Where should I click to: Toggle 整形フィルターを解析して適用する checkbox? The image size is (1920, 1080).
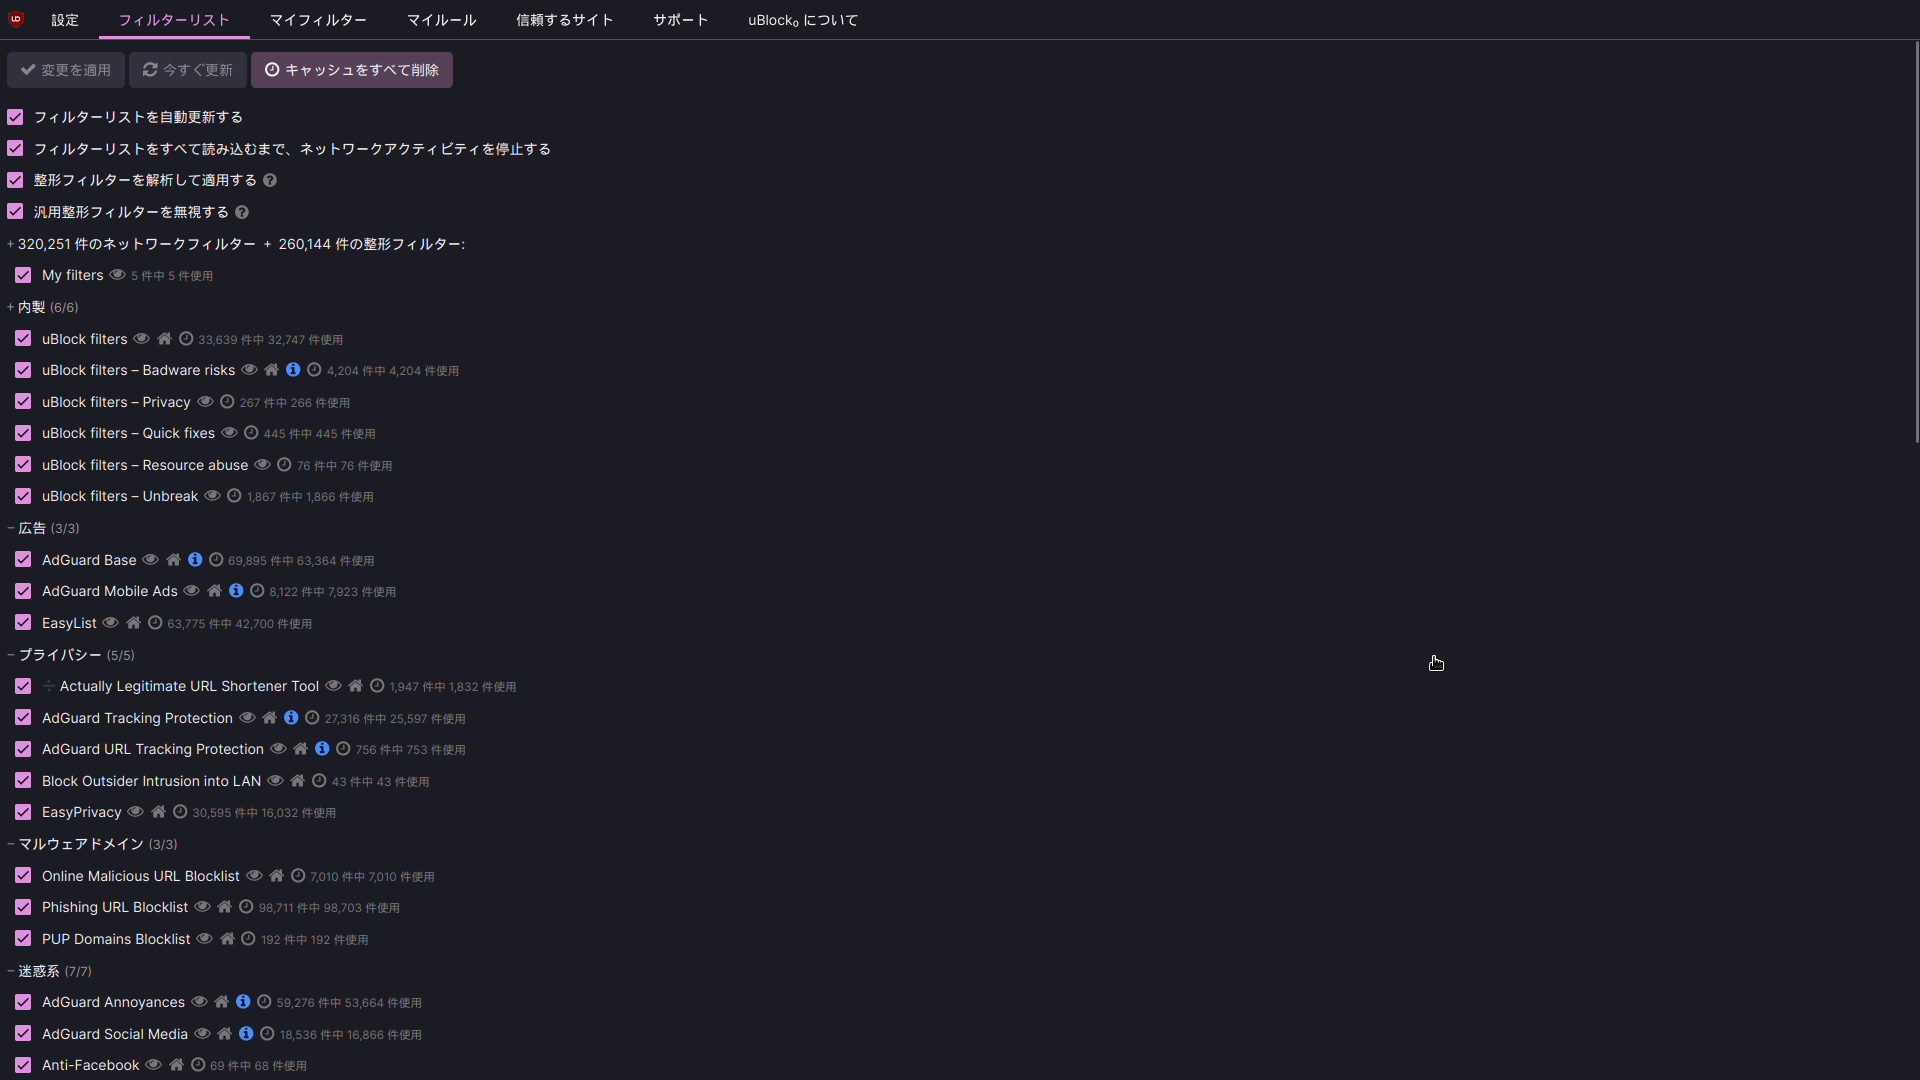click(15, 180)
